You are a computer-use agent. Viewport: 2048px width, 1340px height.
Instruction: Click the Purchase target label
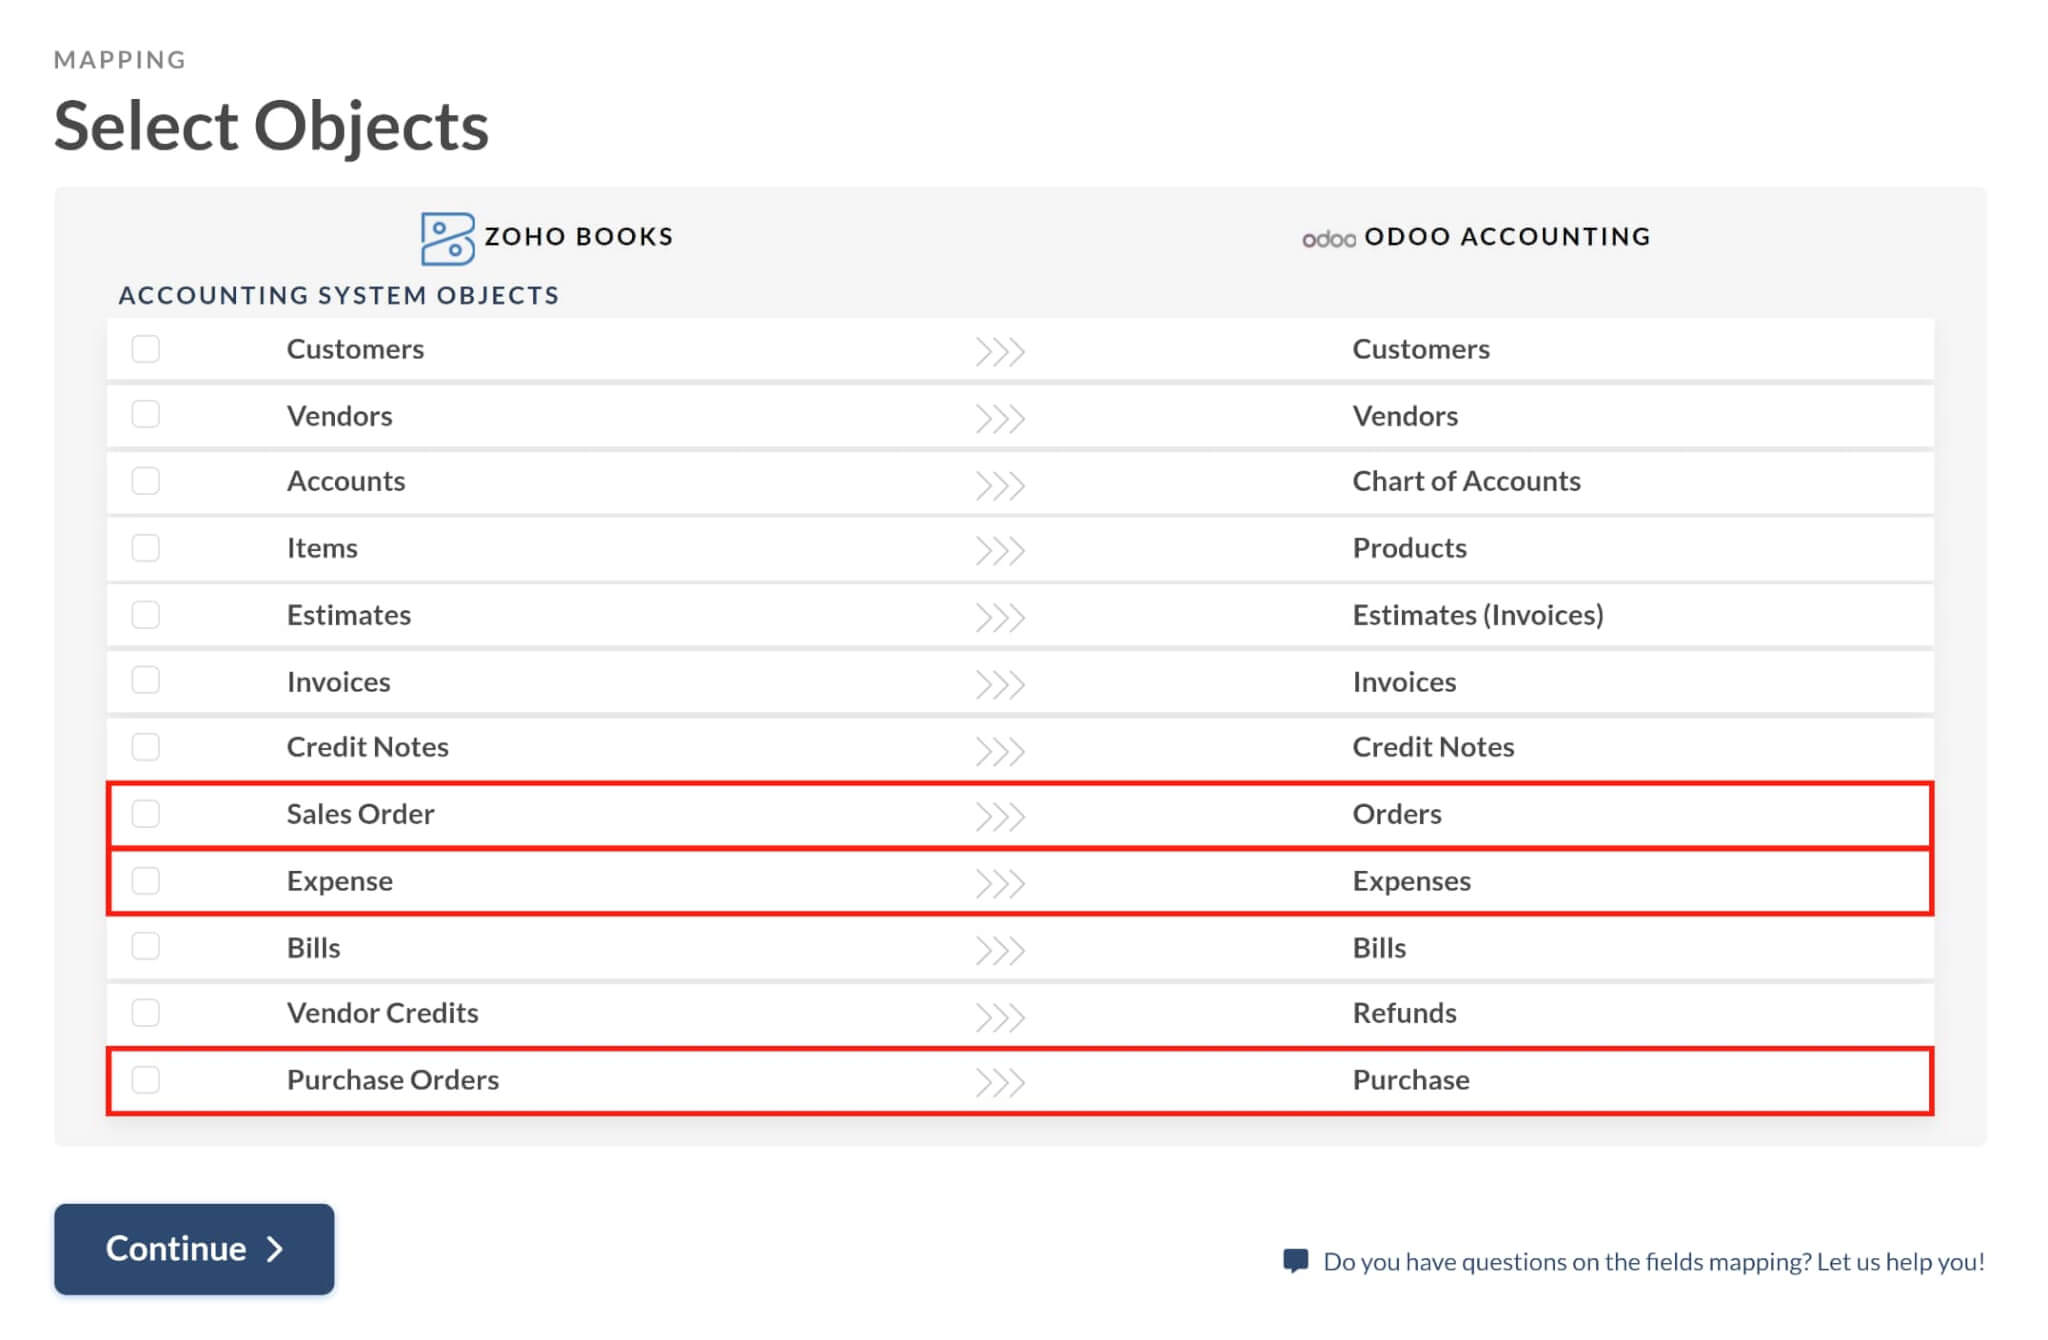(x=1411, y=1080)
